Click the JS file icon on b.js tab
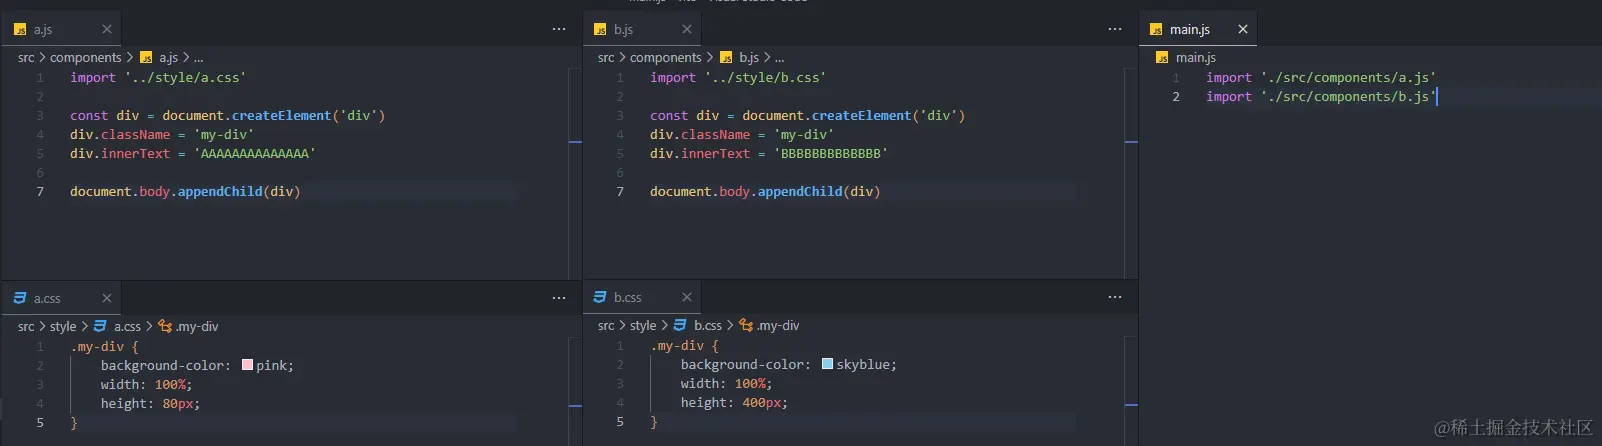1602x446 pixels. click(600, 30)
